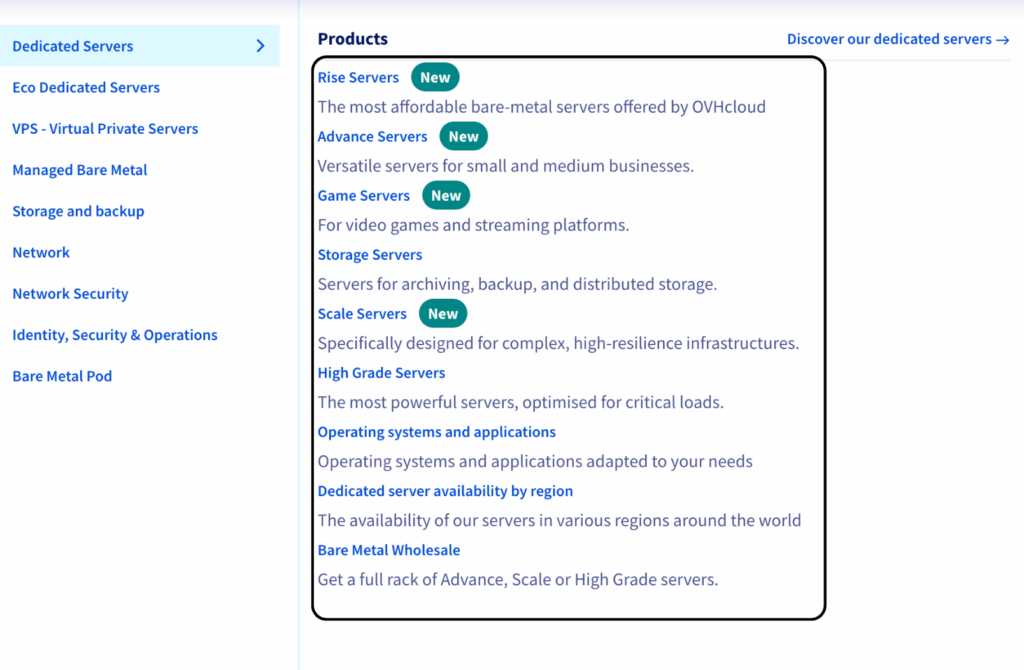Image resolution: width=1024 pixels, height=670 pixels.
Task: Open Eco Dedicated Servers category
Action: [x=85, y=87]
